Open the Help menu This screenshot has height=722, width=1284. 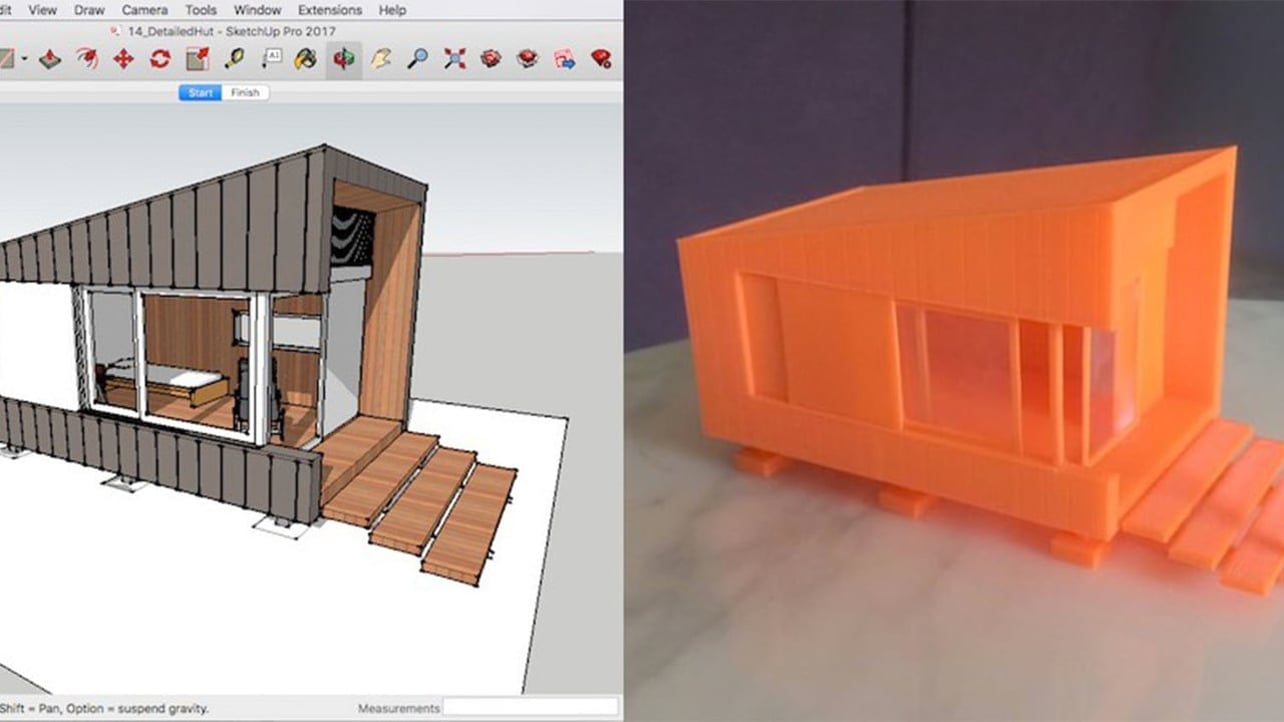[393, 10]
